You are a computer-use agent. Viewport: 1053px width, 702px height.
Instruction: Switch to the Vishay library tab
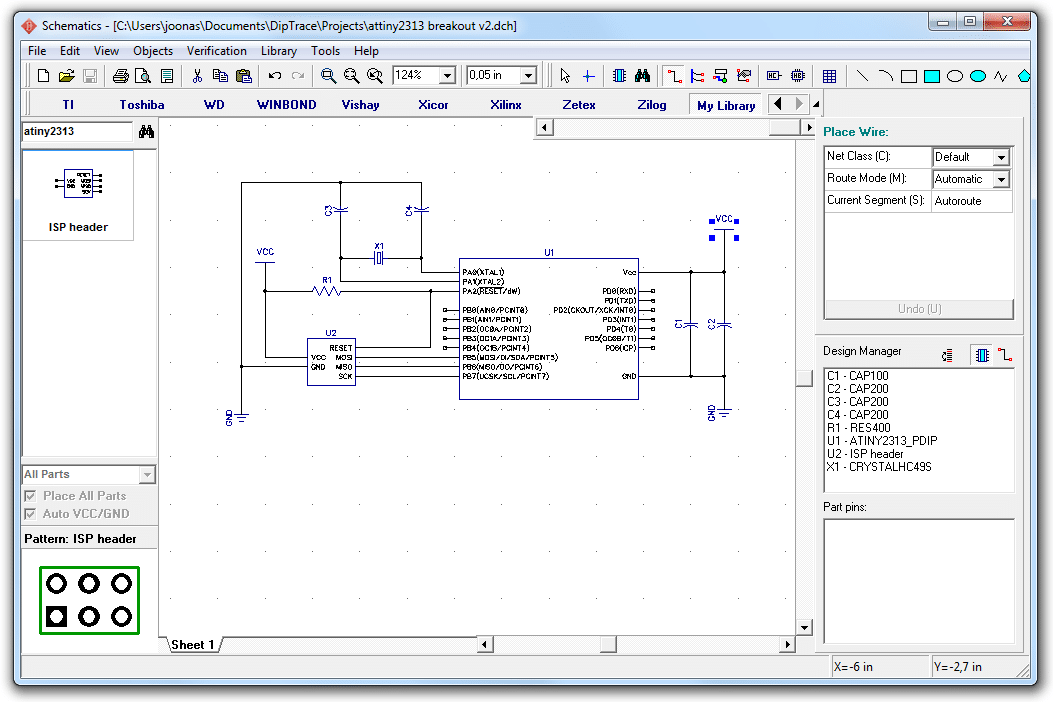[x=360, y=105]
